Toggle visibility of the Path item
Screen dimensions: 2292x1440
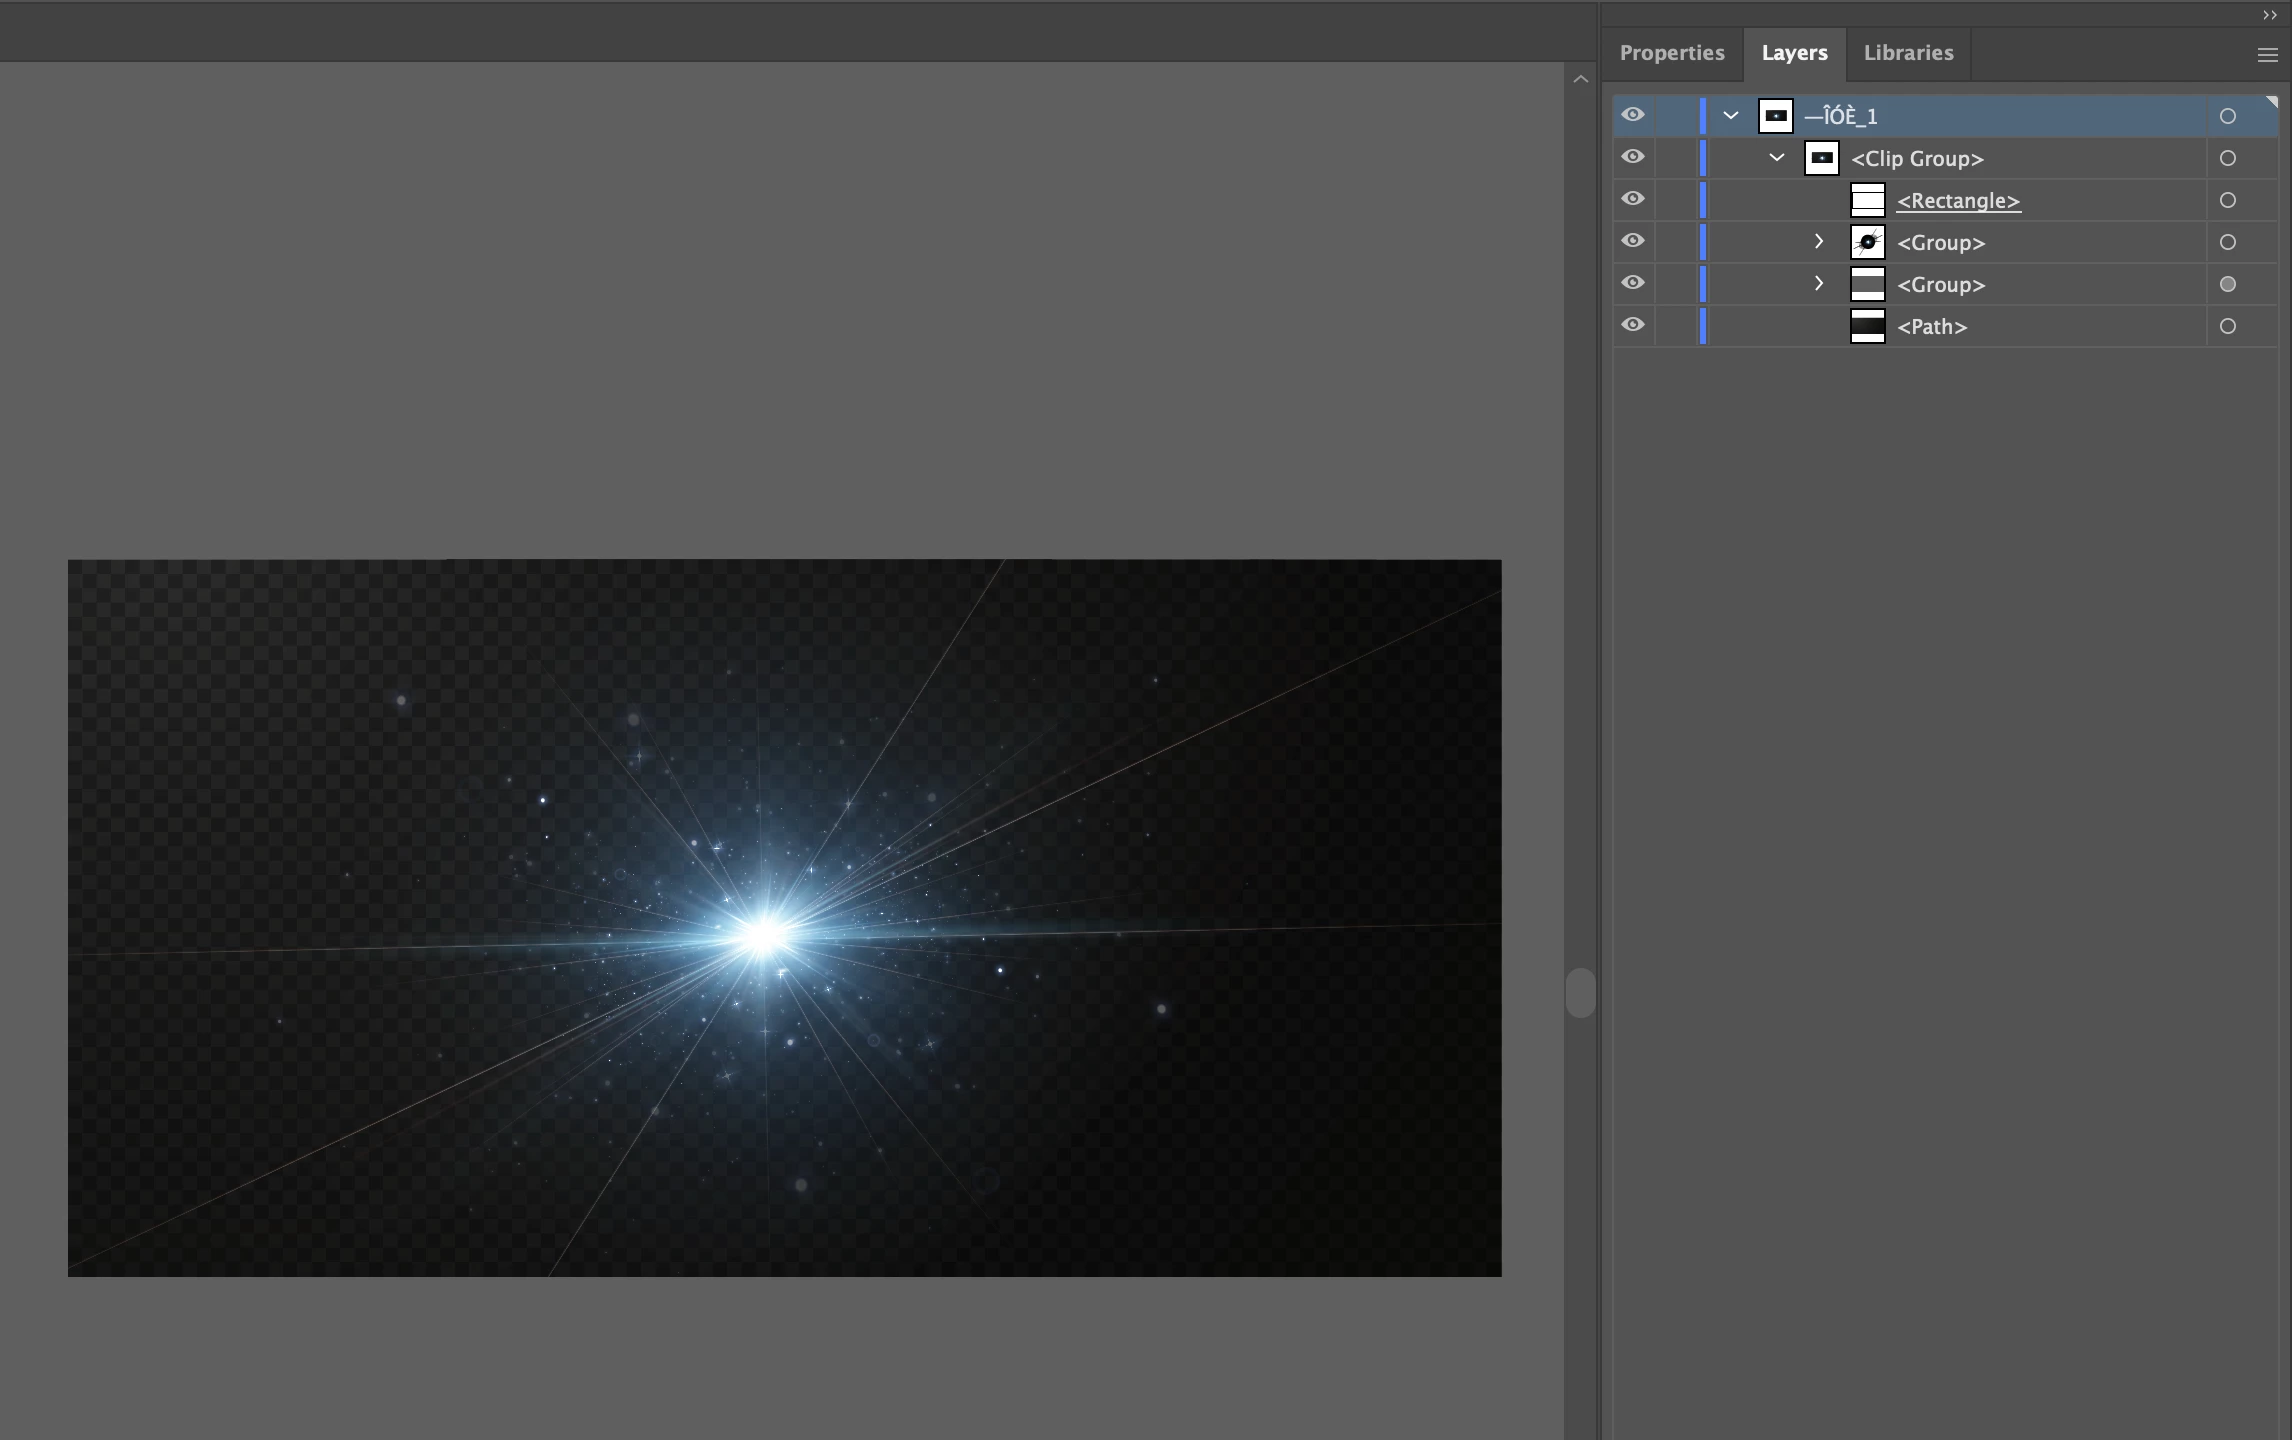[1632, 325]
